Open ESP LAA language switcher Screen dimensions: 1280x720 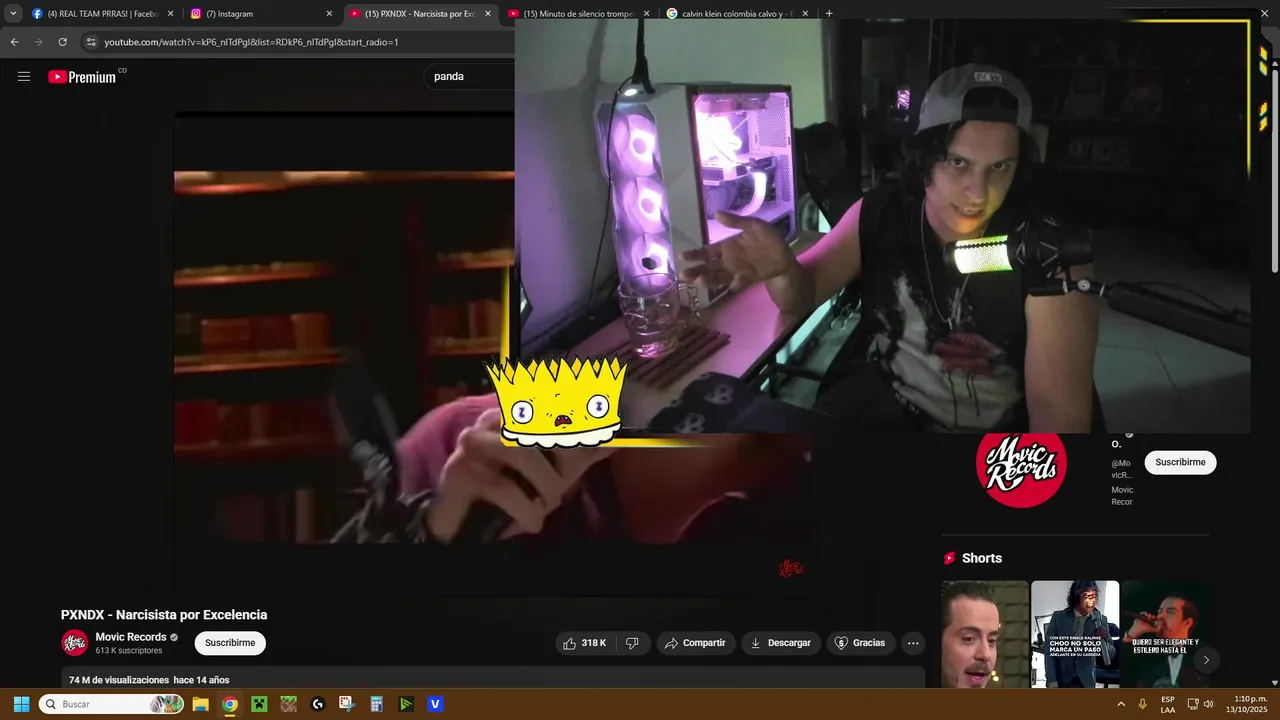tap(1168, 704)
